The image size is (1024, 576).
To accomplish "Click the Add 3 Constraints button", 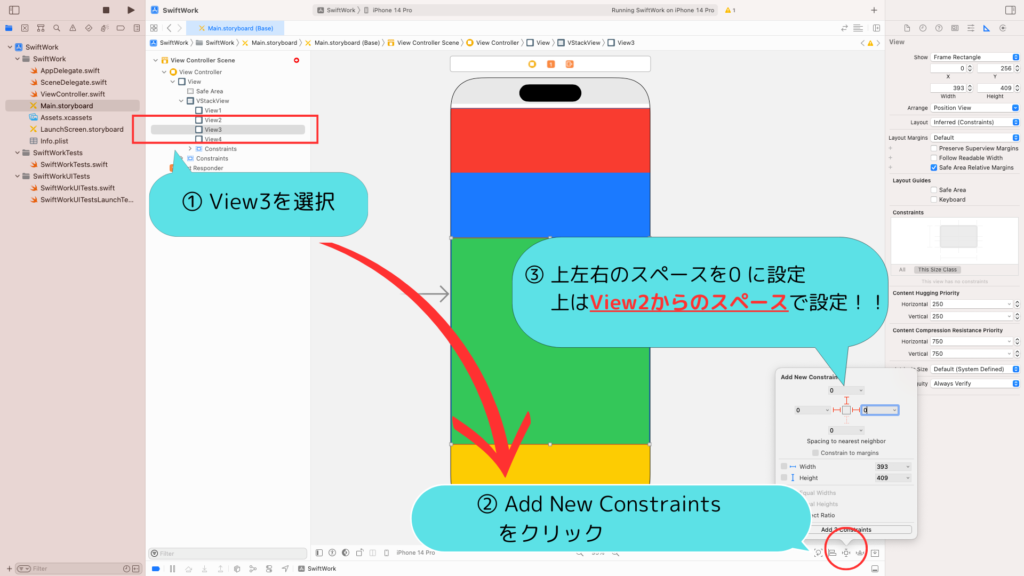I will click(x=846, y=530).
